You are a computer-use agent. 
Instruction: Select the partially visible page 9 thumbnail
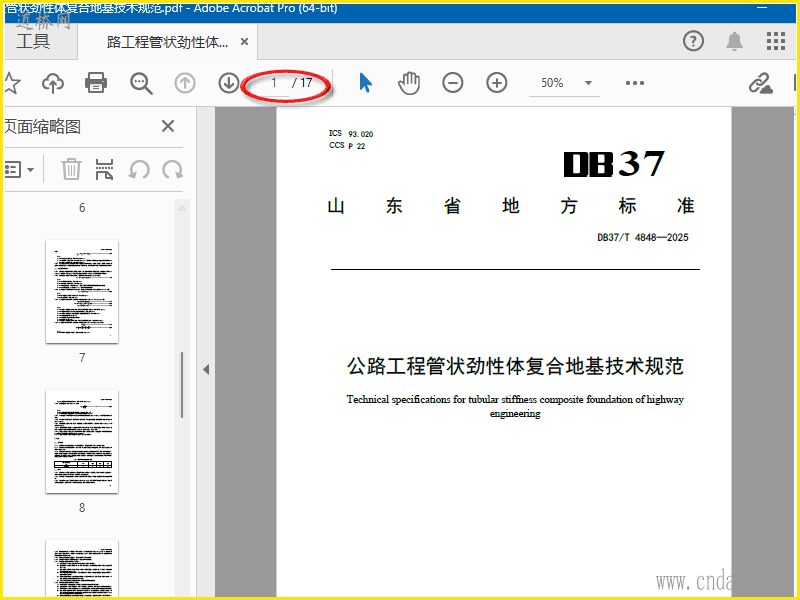pyautogui.click(x=82, y=568)
